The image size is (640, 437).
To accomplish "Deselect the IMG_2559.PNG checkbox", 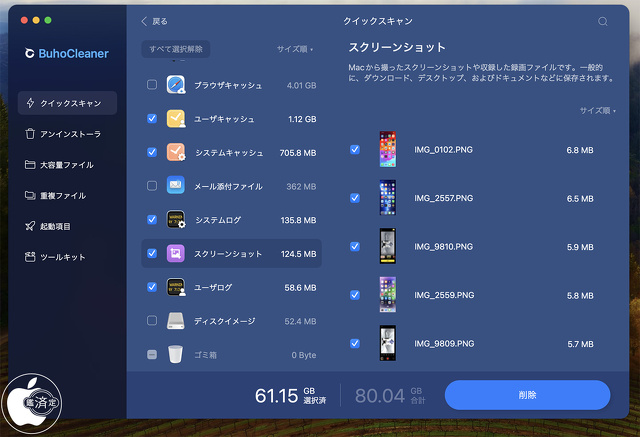I will 355,295.
